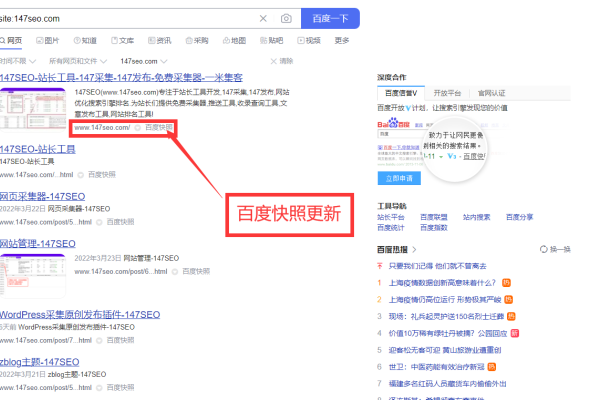
Task: Open the zblog主题-147SEO result
Action: 40,362
